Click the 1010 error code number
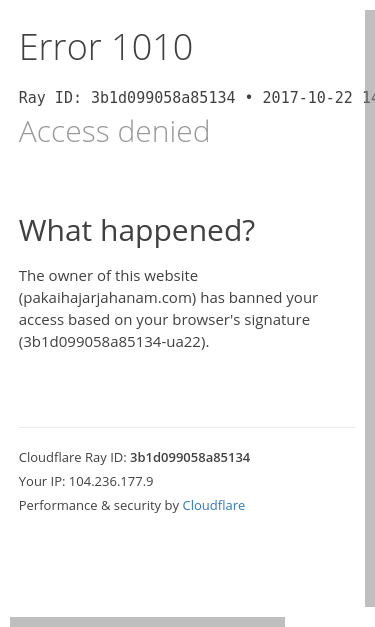Image resolution: width=375 pixels, height=627 pixels. point(152,48)
